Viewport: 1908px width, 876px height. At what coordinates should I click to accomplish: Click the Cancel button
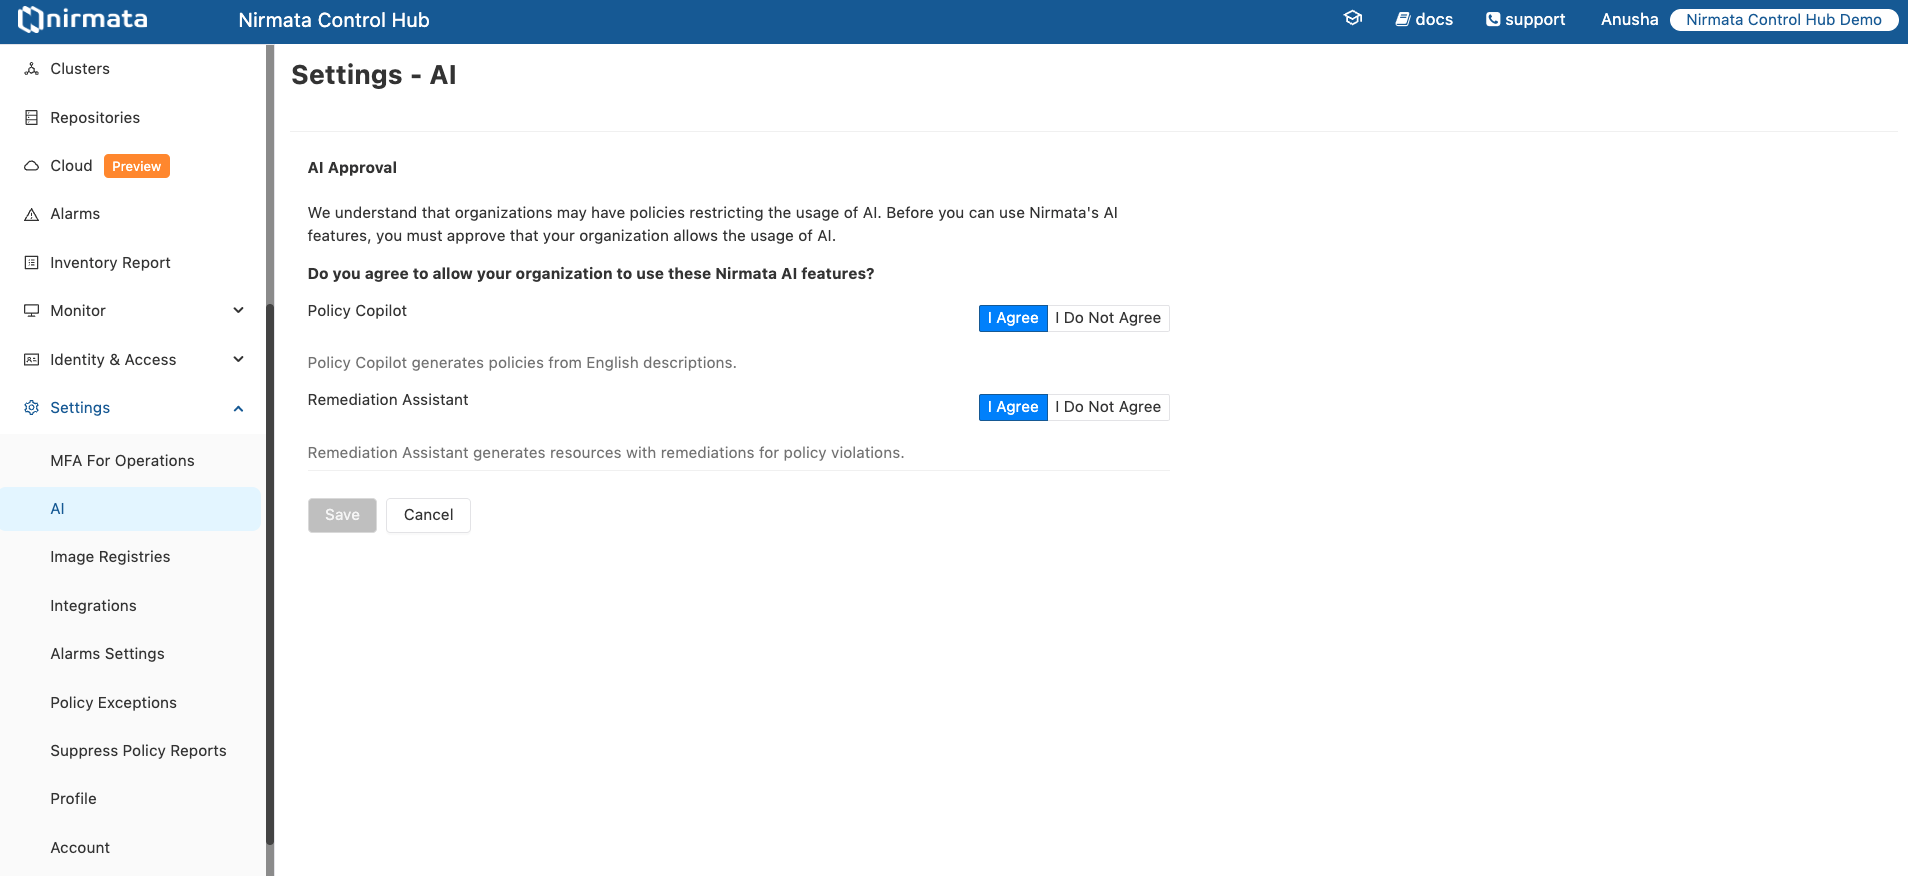click(428, 515)
